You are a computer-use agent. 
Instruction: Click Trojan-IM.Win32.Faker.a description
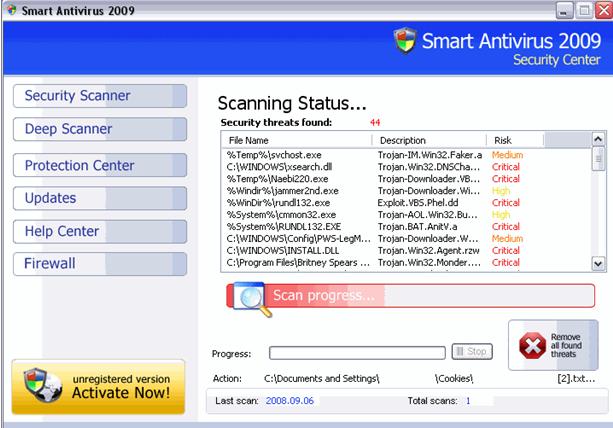pyautogui.click(x=430, y=155)
